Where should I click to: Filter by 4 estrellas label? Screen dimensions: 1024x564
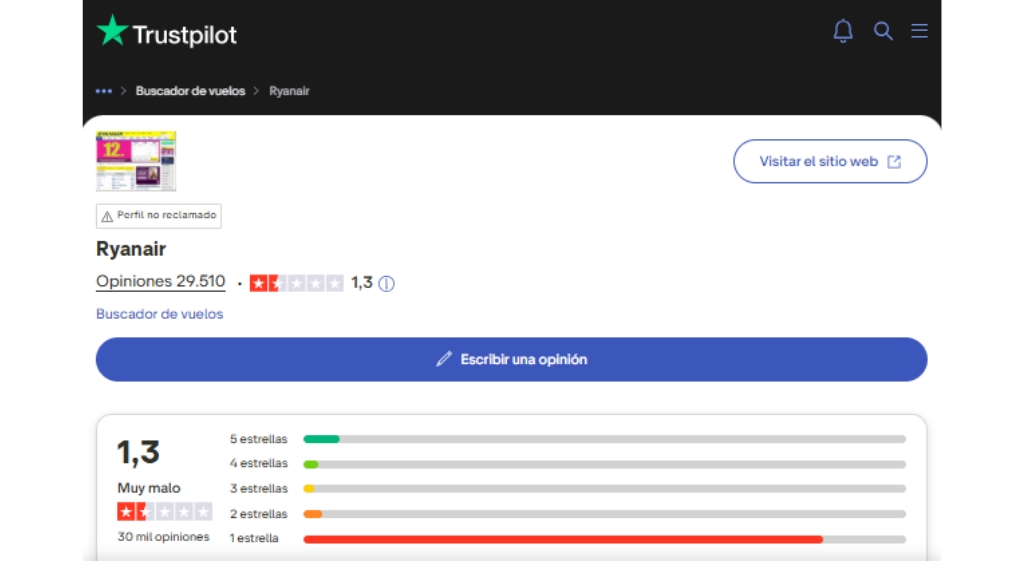click(259, 463)
